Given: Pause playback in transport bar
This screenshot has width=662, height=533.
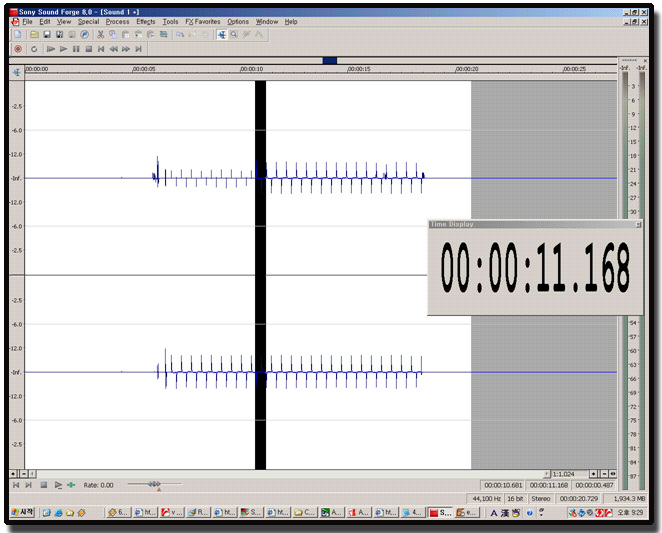Looking at the screenshot, I should click(76, 49).
